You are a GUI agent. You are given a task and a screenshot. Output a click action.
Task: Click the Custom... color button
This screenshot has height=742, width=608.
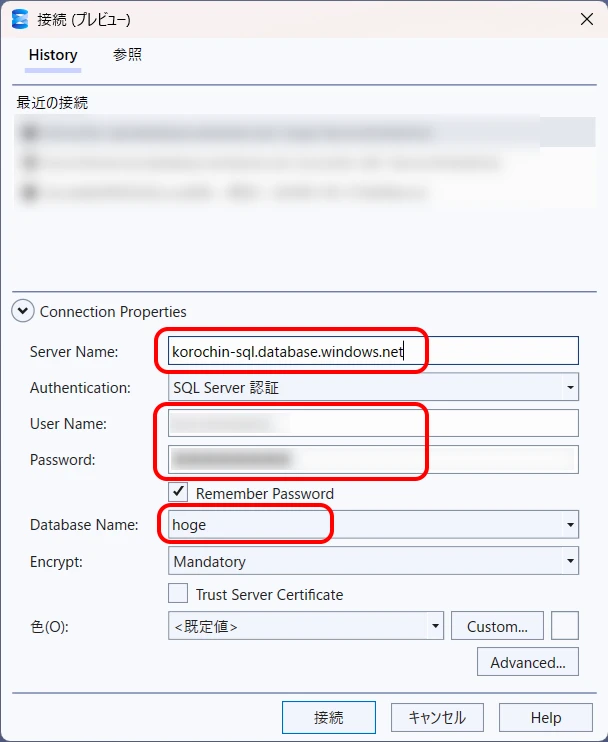[497, 627]
